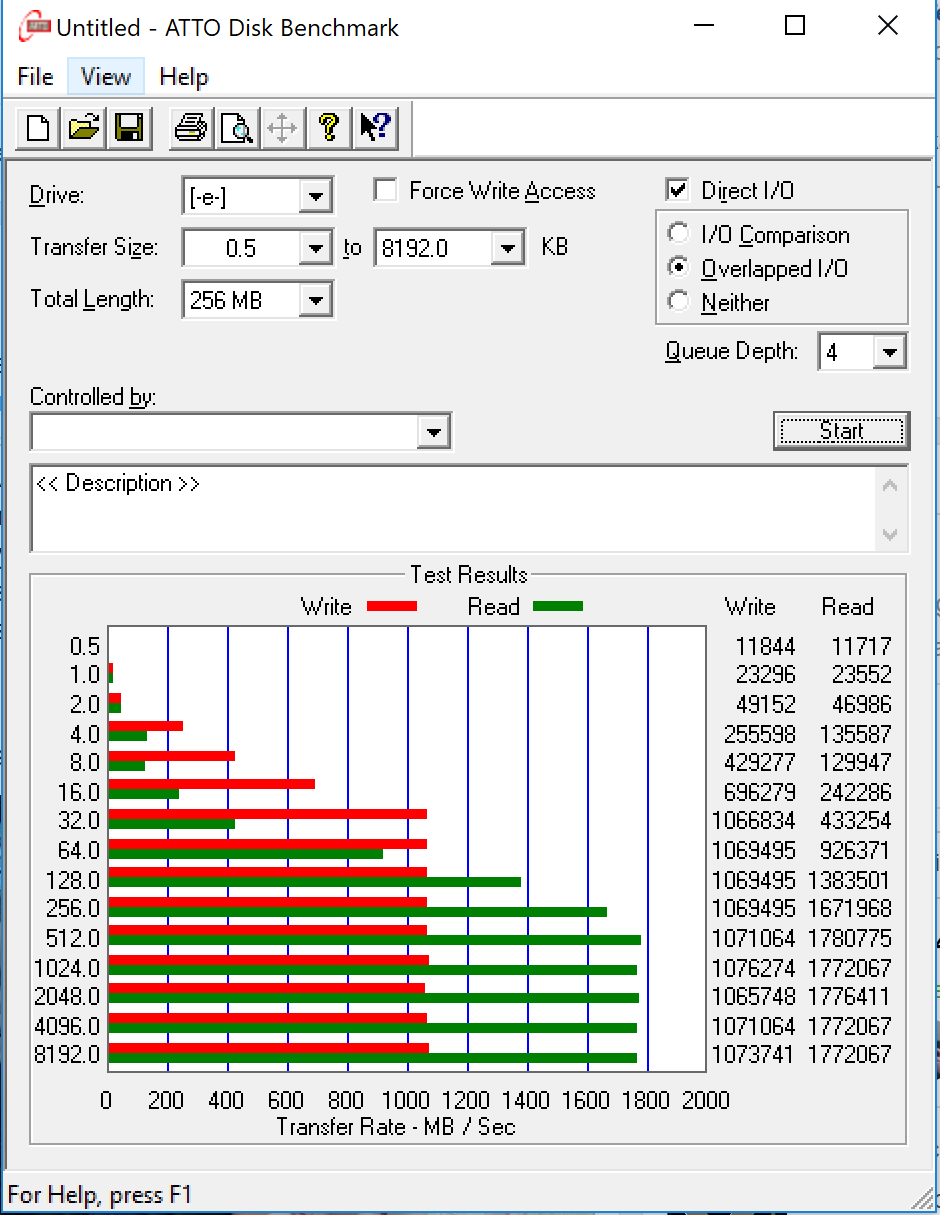The width and height of the screenshot is (940, 1215).
Task: Choose the Neither radio option
Action: point(679,302)
